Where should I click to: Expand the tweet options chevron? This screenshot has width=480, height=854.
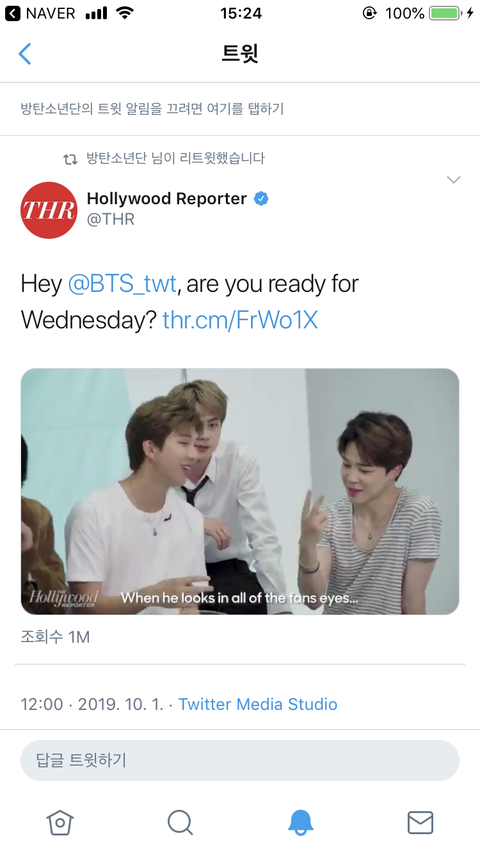point(453,179)
